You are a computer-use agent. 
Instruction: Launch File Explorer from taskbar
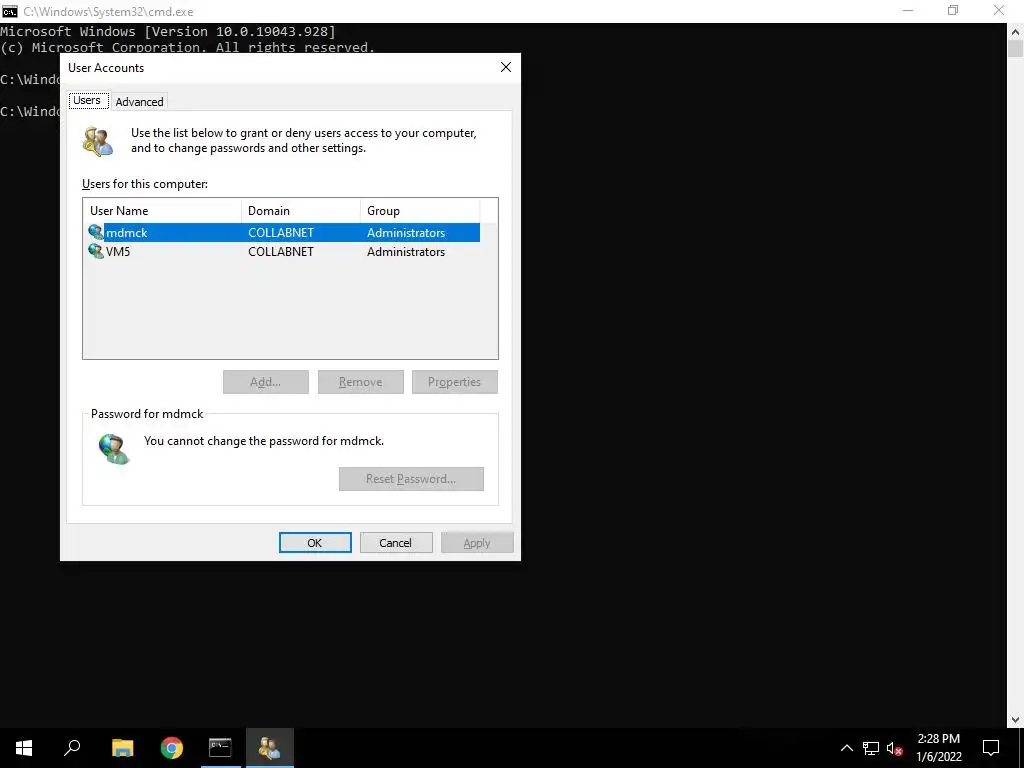coord(122,748)
